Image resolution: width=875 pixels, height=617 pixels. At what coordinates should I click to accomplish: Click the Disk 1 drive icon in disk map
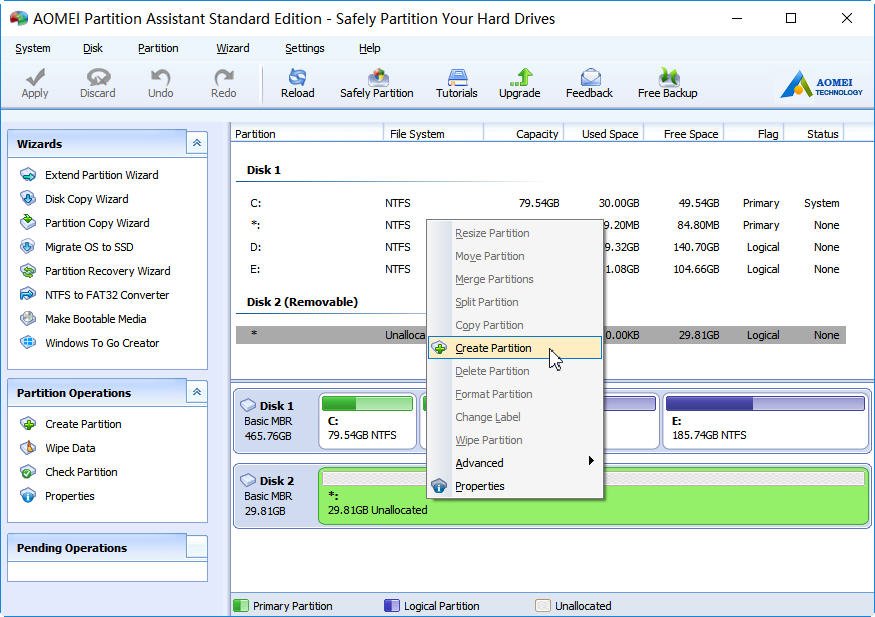coord(248,405)
